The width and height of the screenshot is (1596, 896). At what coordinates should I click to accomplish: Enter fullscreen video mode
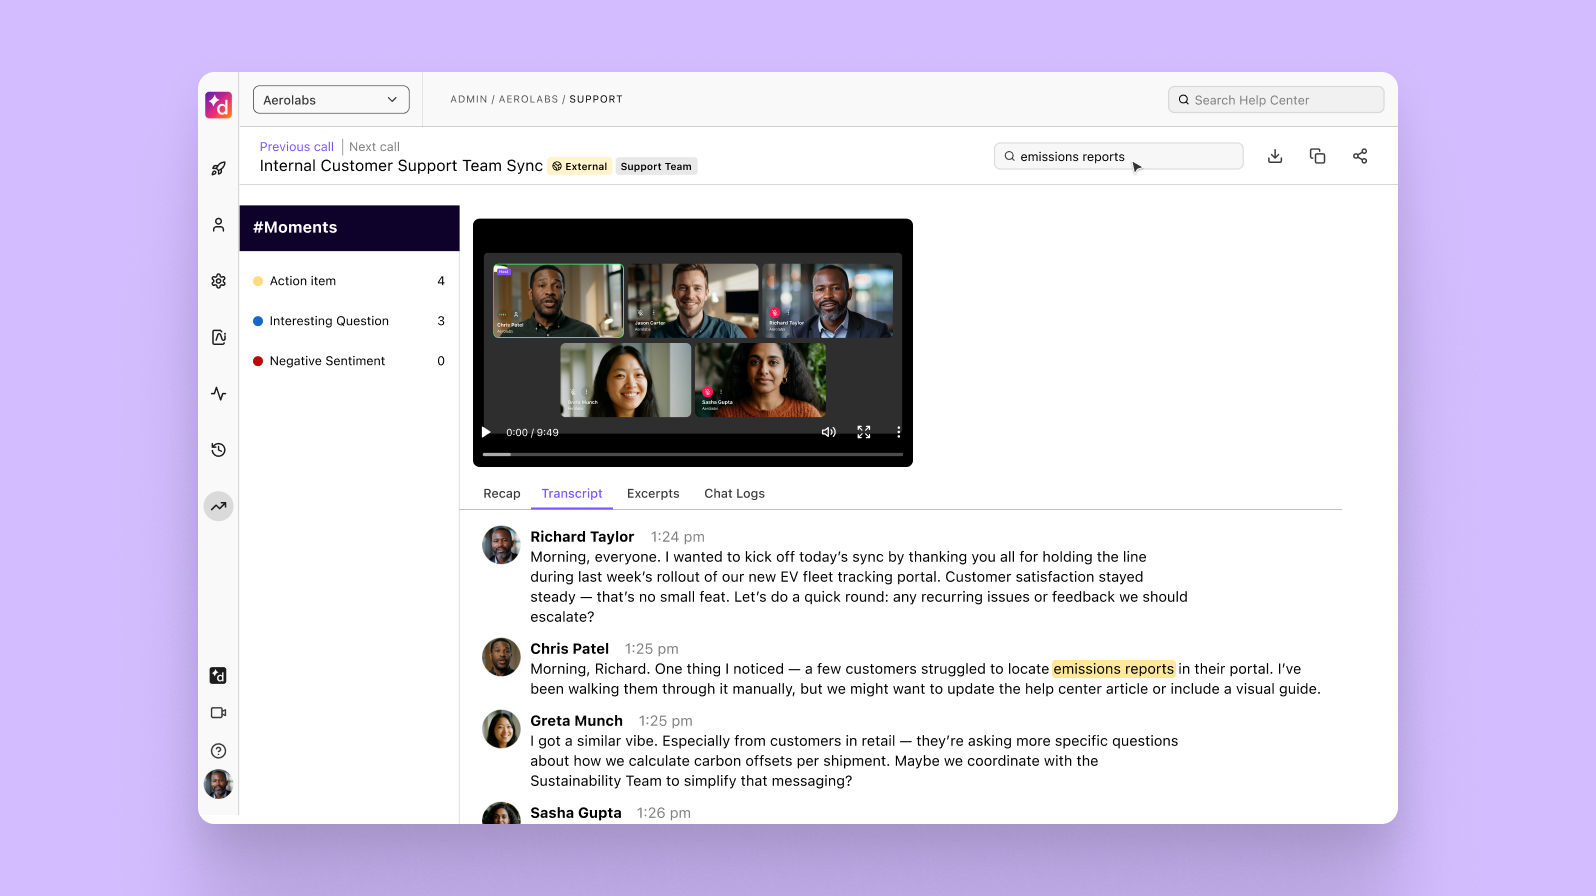[864, 432]
